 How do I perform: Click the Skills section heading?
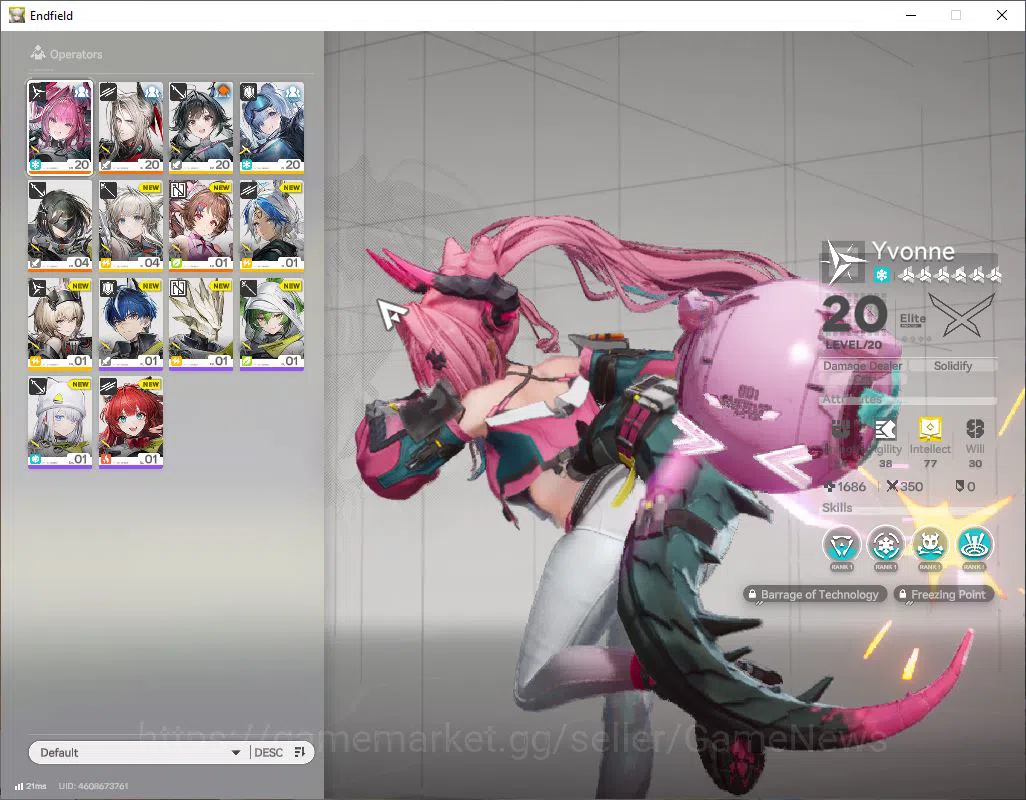837,508
